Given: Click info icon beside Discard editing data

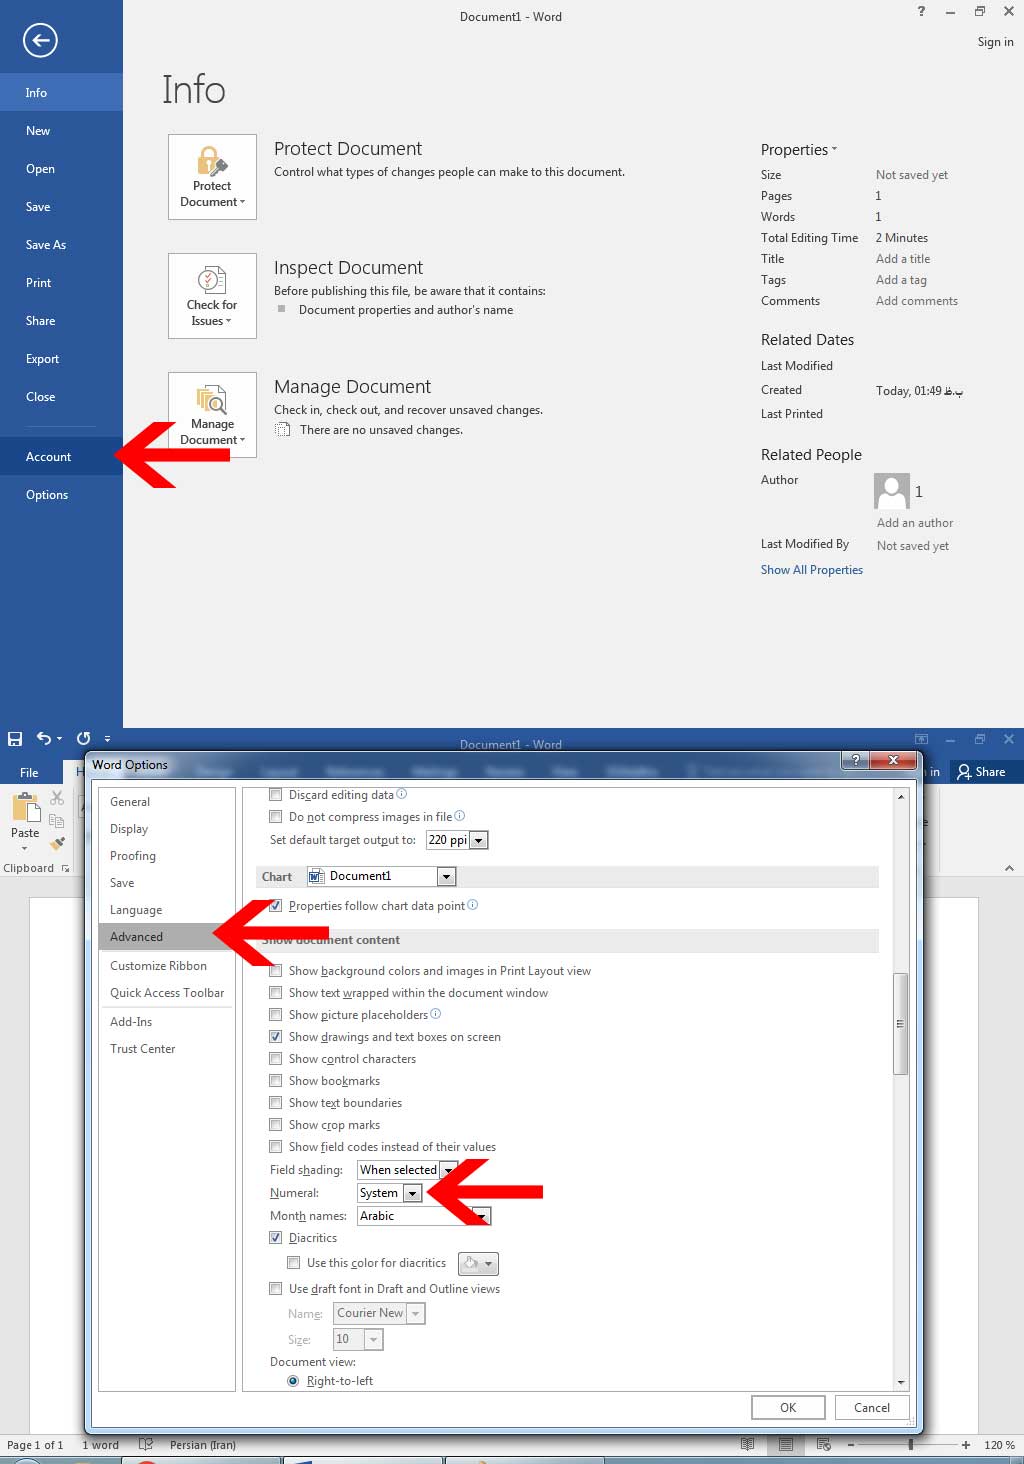Looking at the screenshot, I should [x=402, y=794].
